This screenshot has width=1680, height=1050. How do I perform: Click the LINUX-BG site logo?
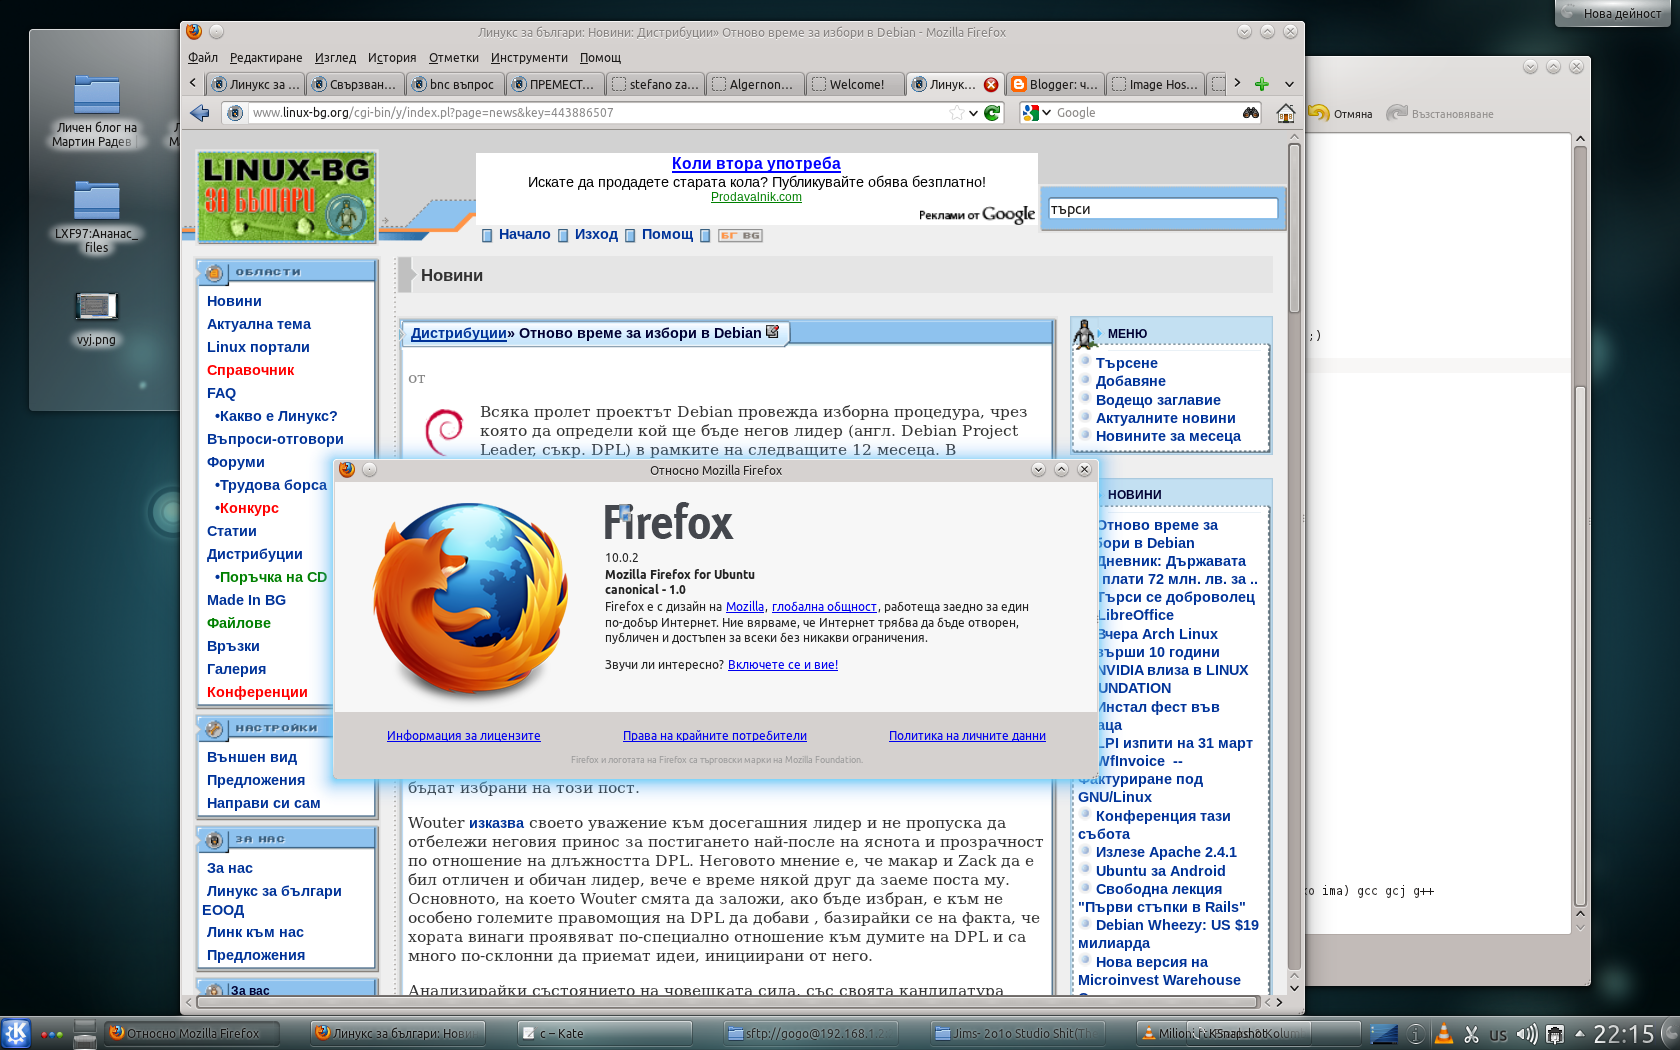pos(287,197)
